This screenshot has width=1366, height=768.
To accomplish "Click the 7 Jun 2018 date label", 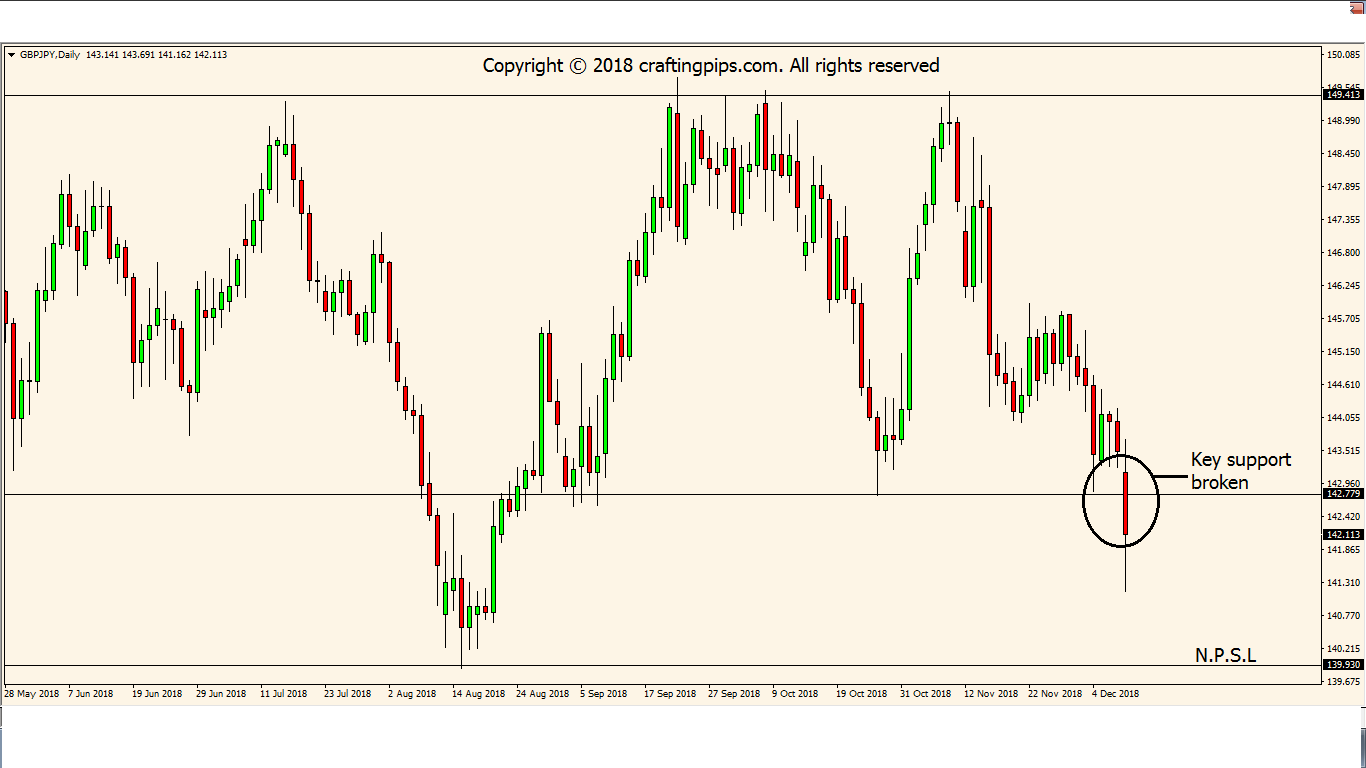I will [91, 693].
